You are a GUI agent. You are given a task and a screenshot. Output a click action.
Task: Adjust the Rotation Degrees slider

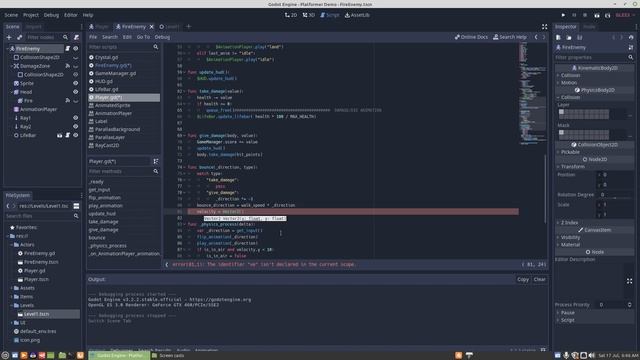615,198
